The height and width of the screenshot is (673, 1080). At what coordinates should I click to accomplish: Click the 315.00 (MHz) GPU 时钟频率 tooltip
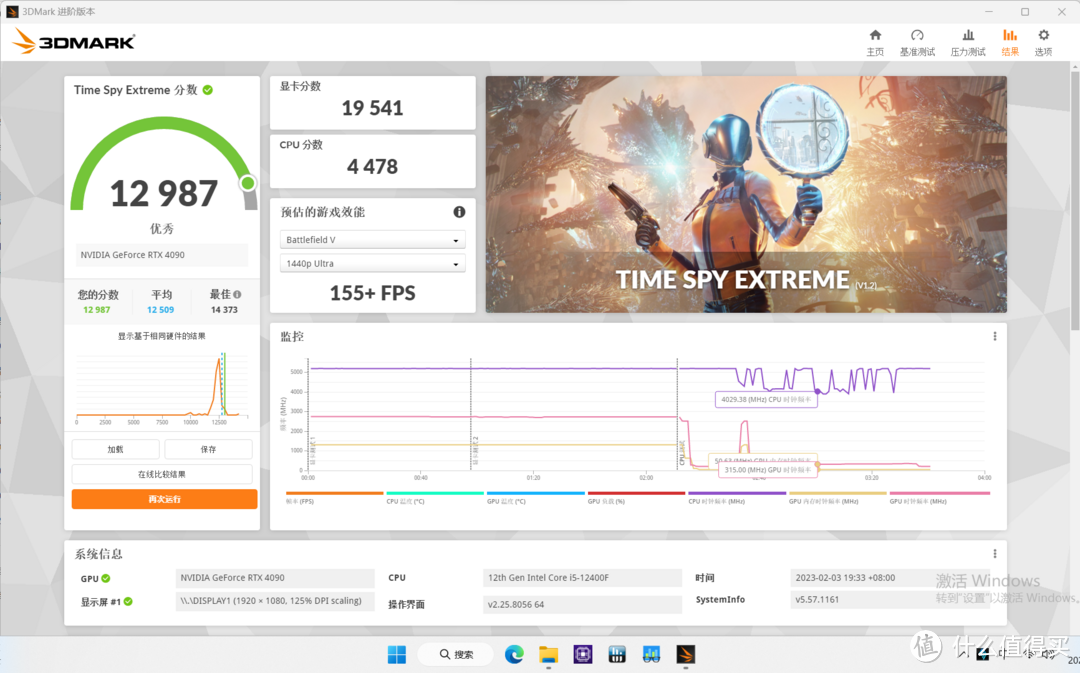point(766,470)
